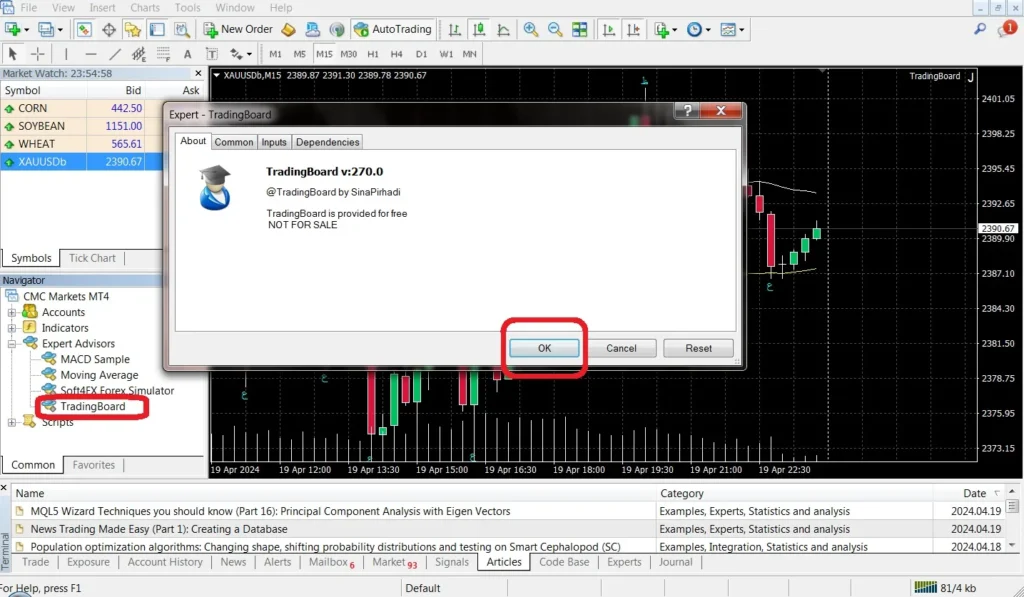Select the vertical line drawing tool
The image size is (1024, 597).
(x=66, y=54)
